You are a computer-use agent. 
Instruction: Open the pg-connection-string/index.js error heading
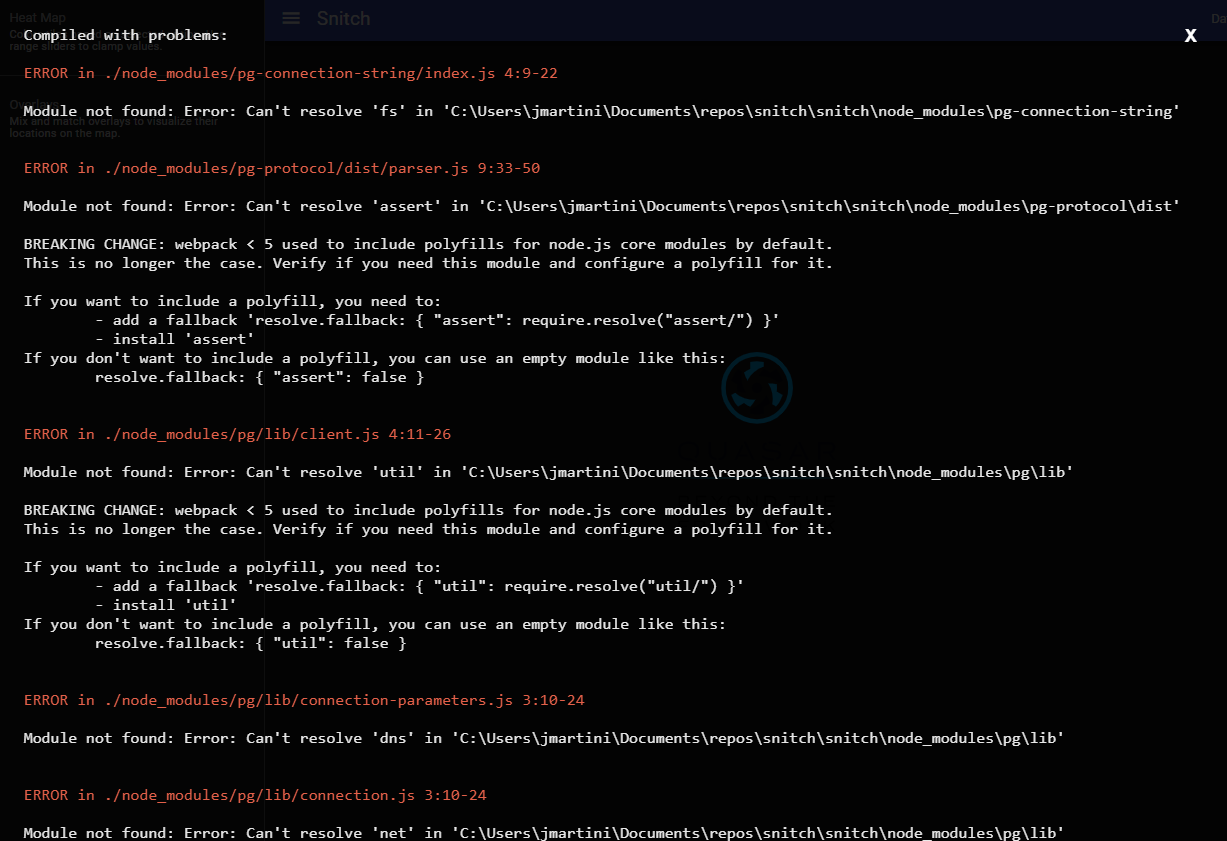pos(290,72)
